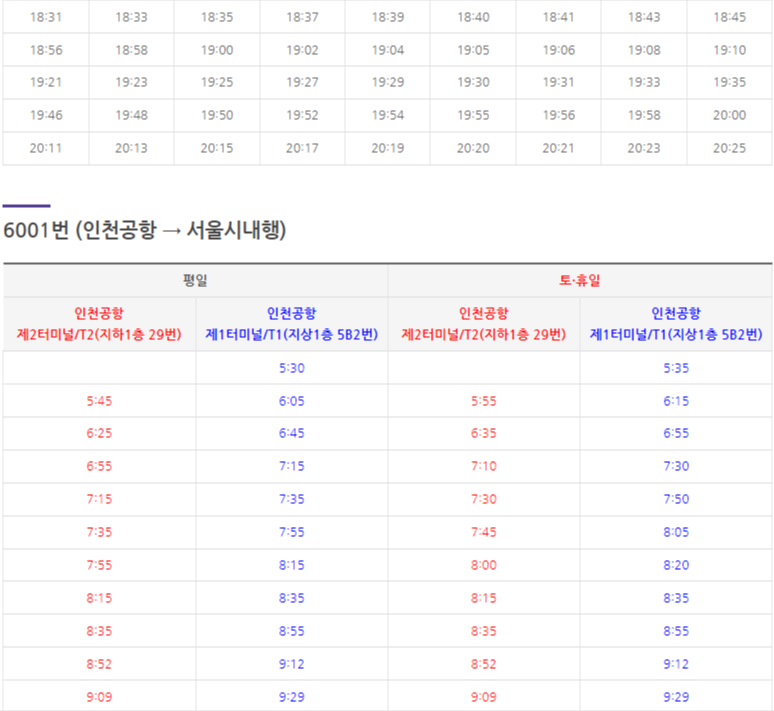Click the blue 8:55 time under 평일 T1

click(x=292, y=631)
